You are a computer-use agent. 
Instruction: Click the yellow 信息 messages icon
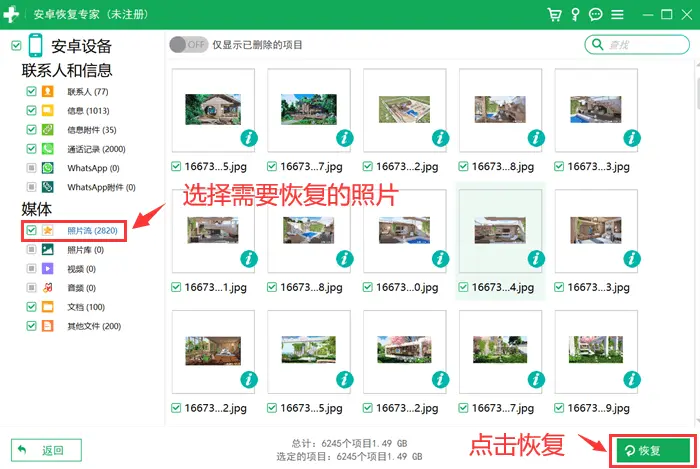tap(48, 110)
